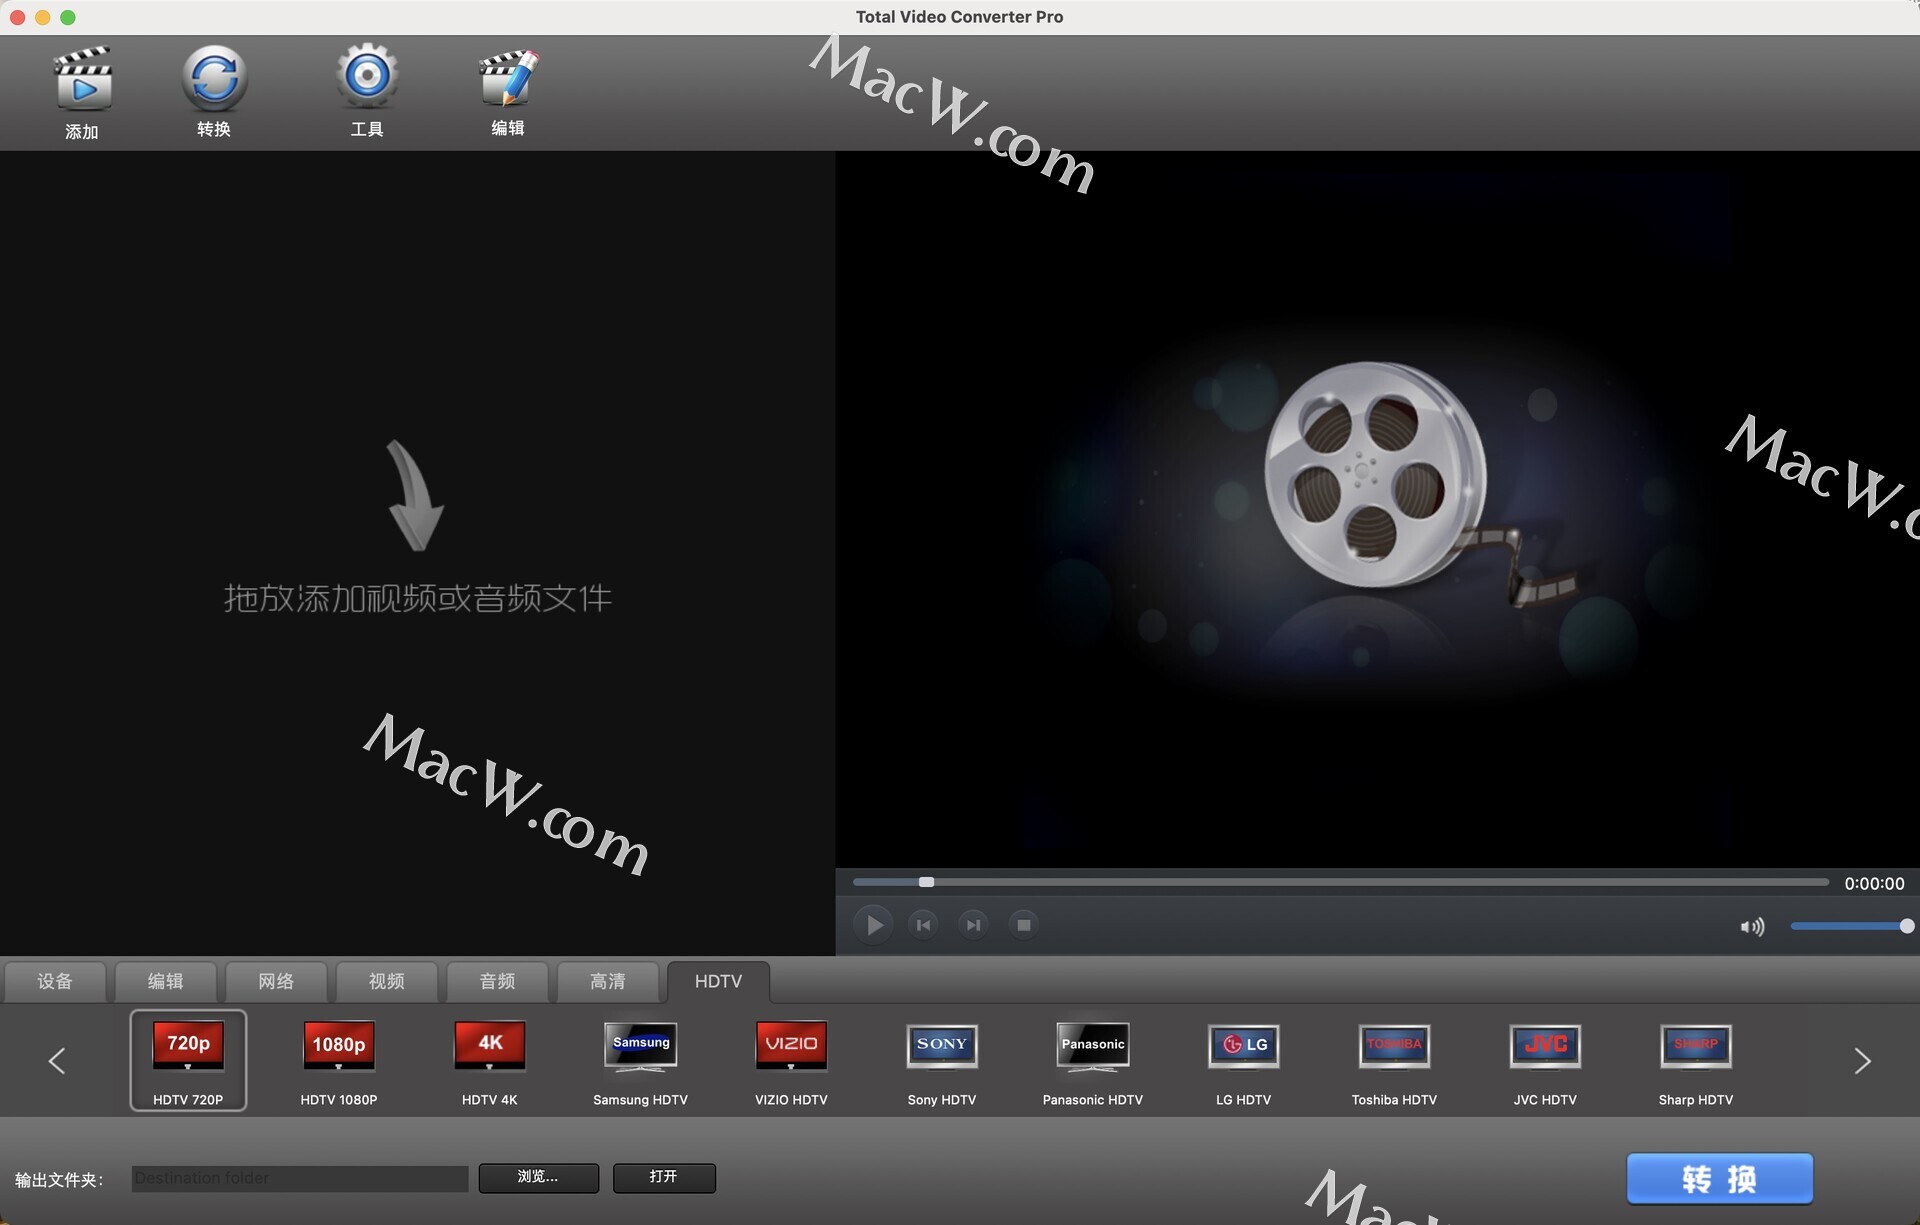The height and width of the screenshot is (1225, 1920).
Task: Choose the VIZIO HDTV preset
Action: [791, 1060]
